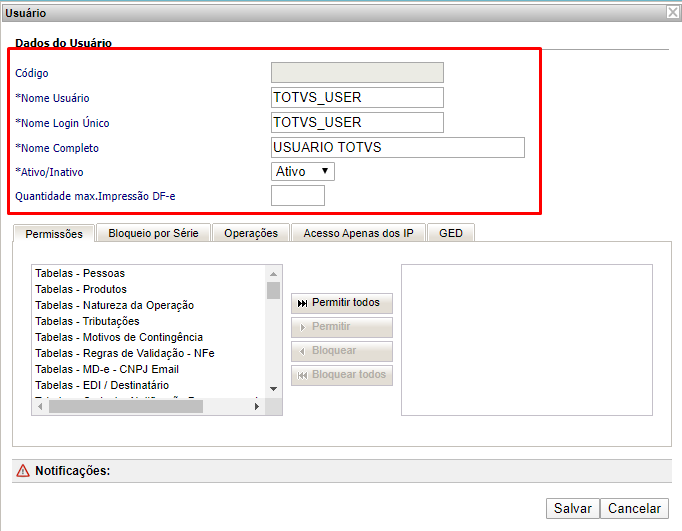The height and width of the screenshot is (531, 682).
Task: Click the empty permitted items list box
Action: [527, 340]
